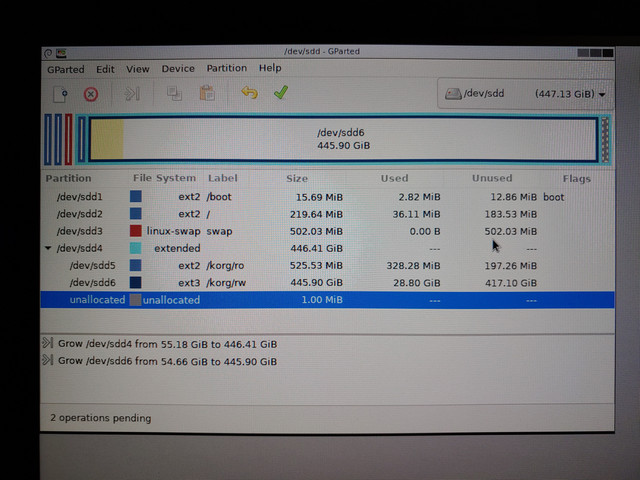This screenshot has width=640, height=480.
Task: Open the Partition menu
Action: coord(227,68)
